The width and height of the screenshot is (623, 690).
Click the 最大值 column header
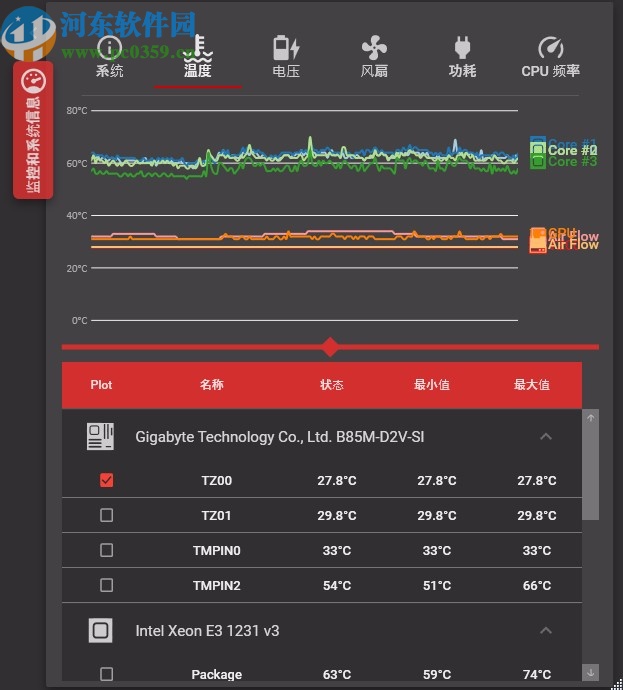(531, 385)
